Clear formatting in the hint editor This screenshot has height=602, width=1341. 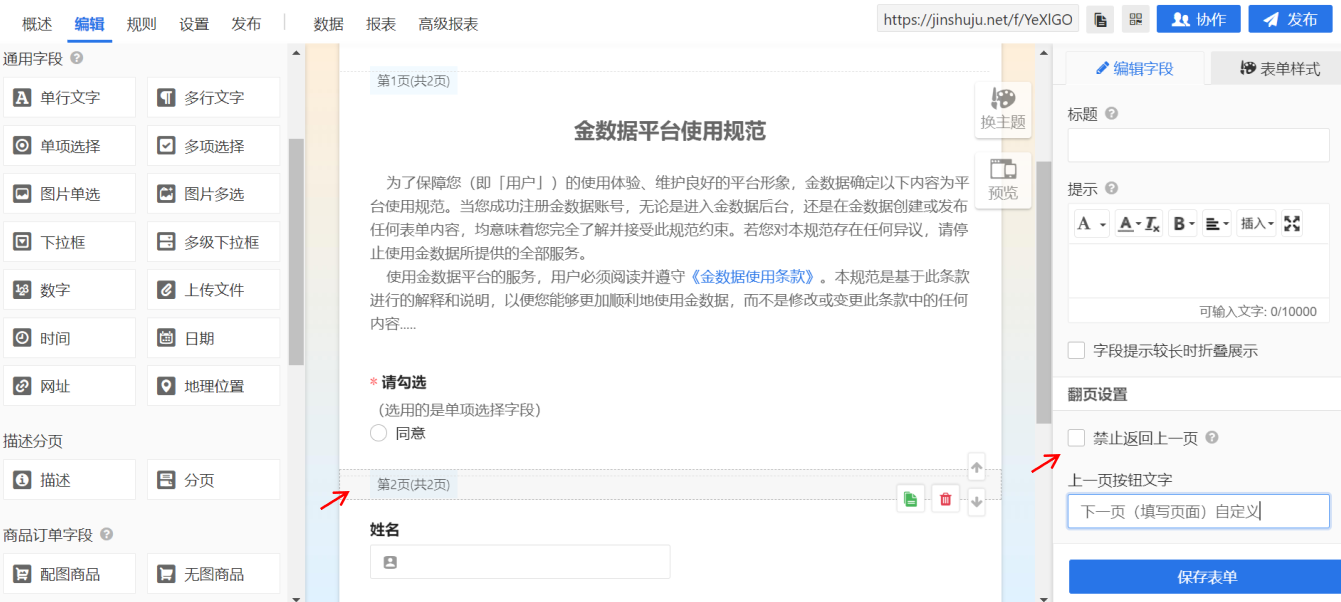click(x=1153, y=223)
